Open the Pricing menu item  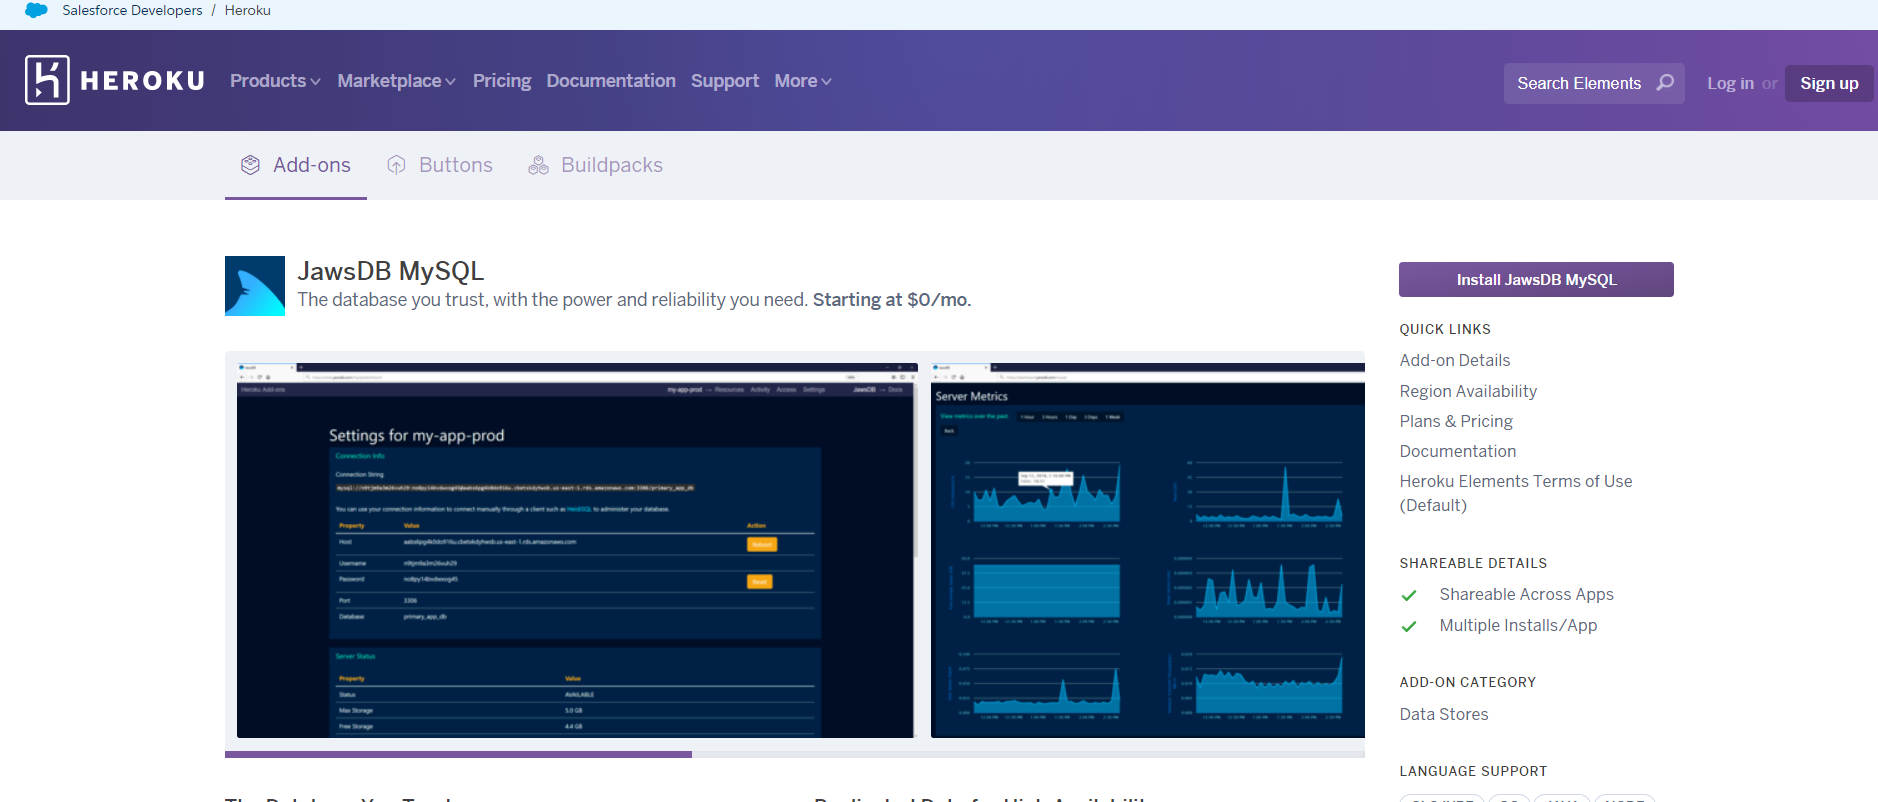502,81
